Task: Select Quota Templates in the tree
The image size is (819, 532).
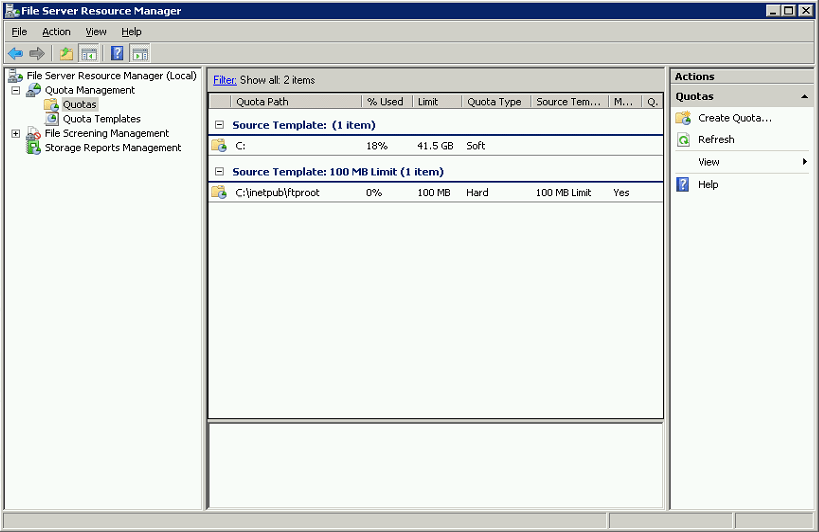Action: tap(102, 119)
